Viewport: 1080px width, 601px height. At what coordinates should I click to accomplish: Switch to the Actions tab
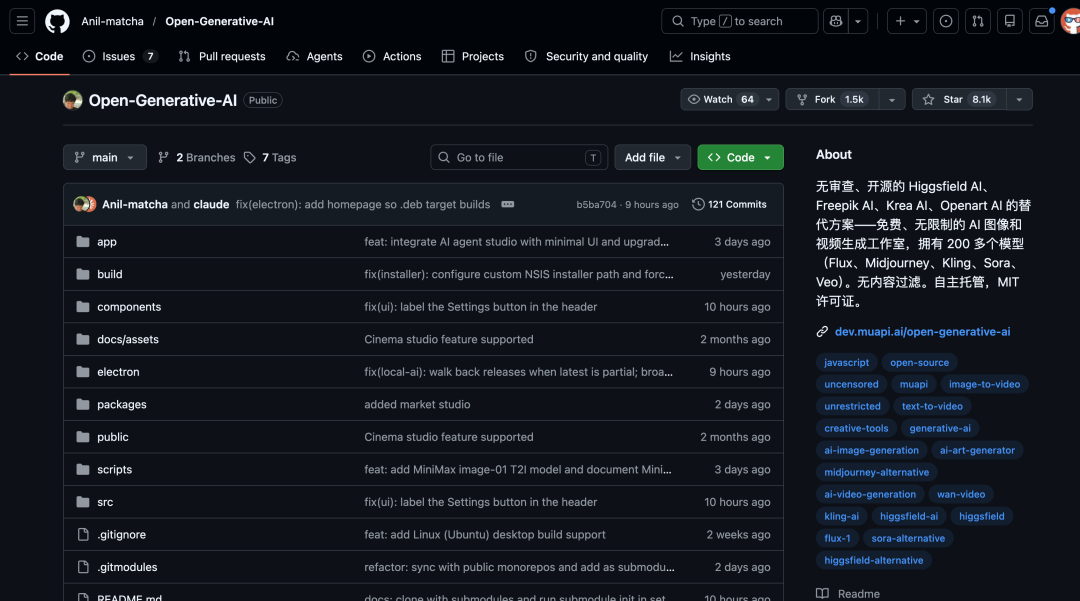(x=392, y=56)
